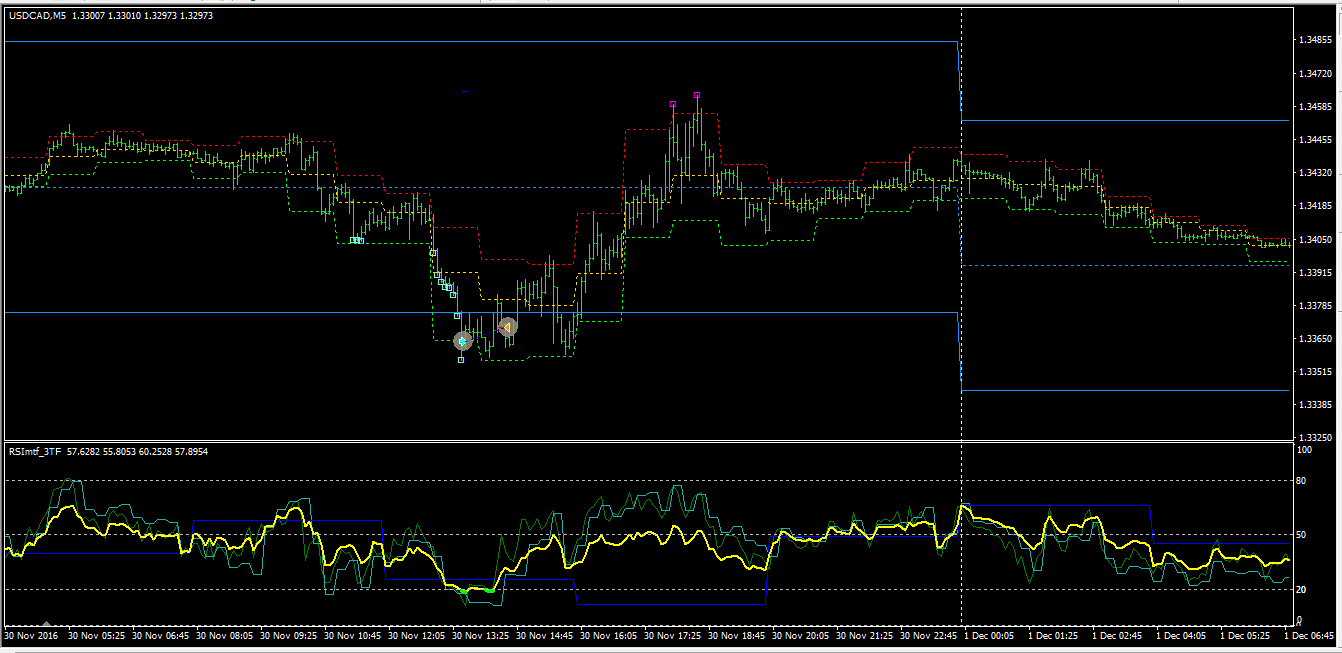Click time label 30 Nov 16:05
Screen dimensions: 1342x653
pyautogui.click(x=610, y=635)
